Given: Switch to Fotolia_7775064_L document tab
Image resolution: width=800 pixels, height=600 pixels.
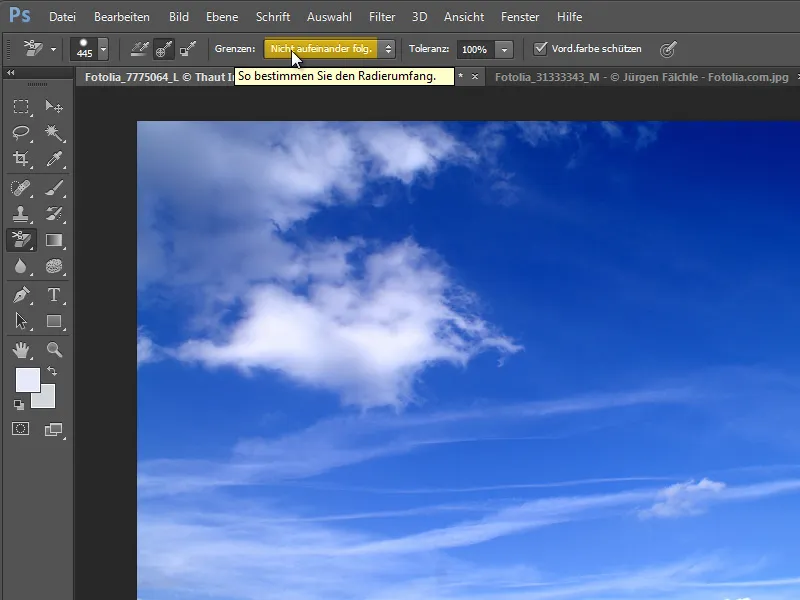Looking at the screenshot, I should click(x=159, y=77).
